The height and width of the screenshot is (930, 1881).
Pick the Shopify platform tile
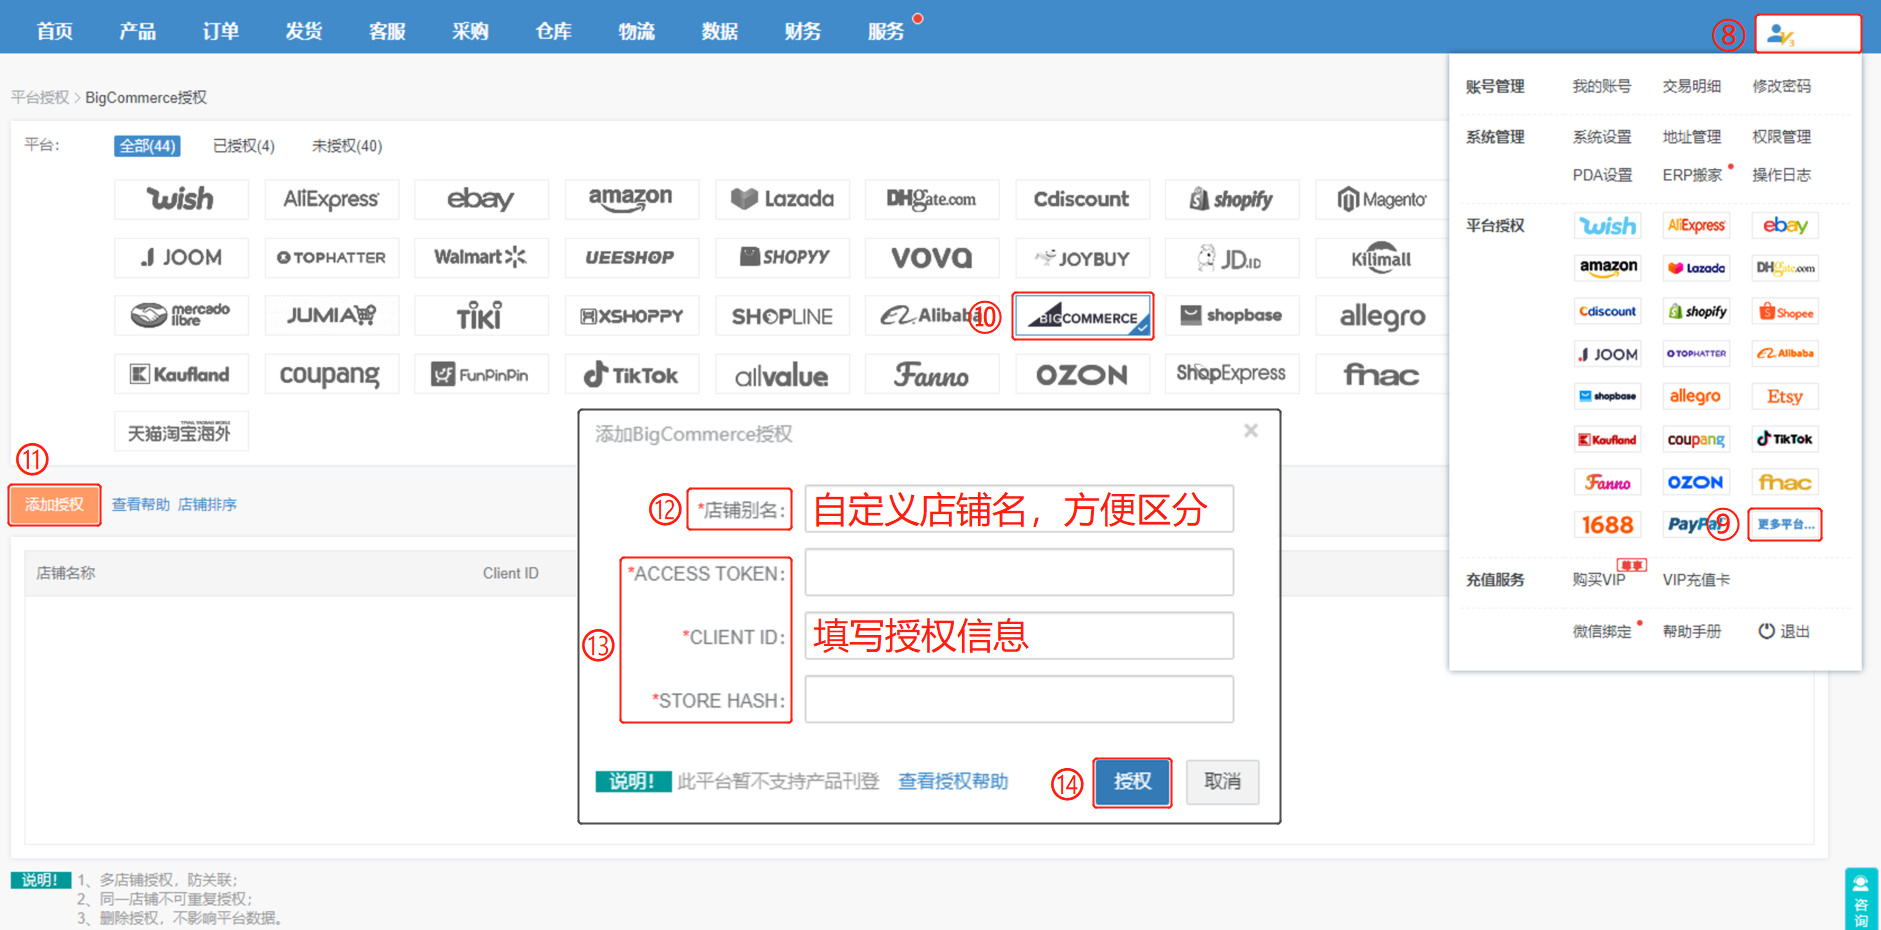point(1231,199)
